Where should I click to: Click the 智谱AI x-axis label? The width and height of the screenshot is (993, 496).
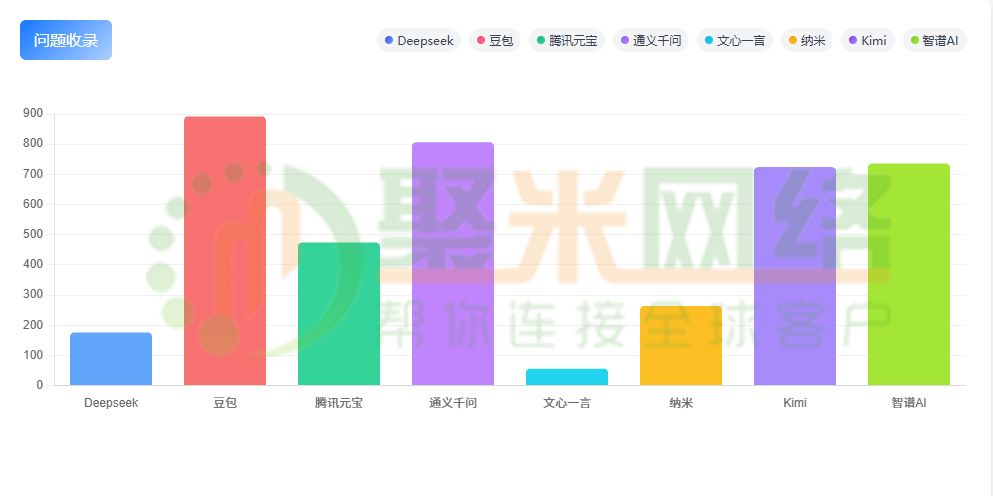pyautogui.click(x=909, y=403)
